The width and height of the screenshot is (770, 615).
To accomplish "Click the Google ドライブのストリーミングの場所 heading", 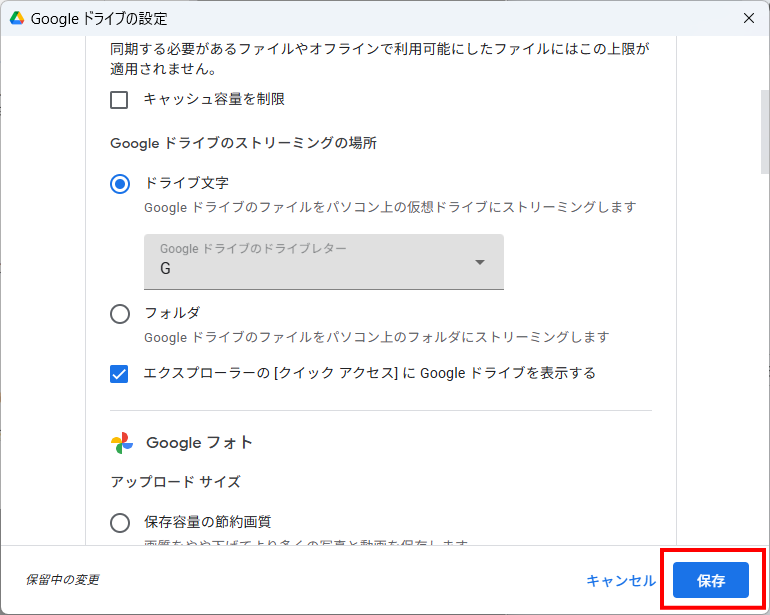I will (243, 143).
